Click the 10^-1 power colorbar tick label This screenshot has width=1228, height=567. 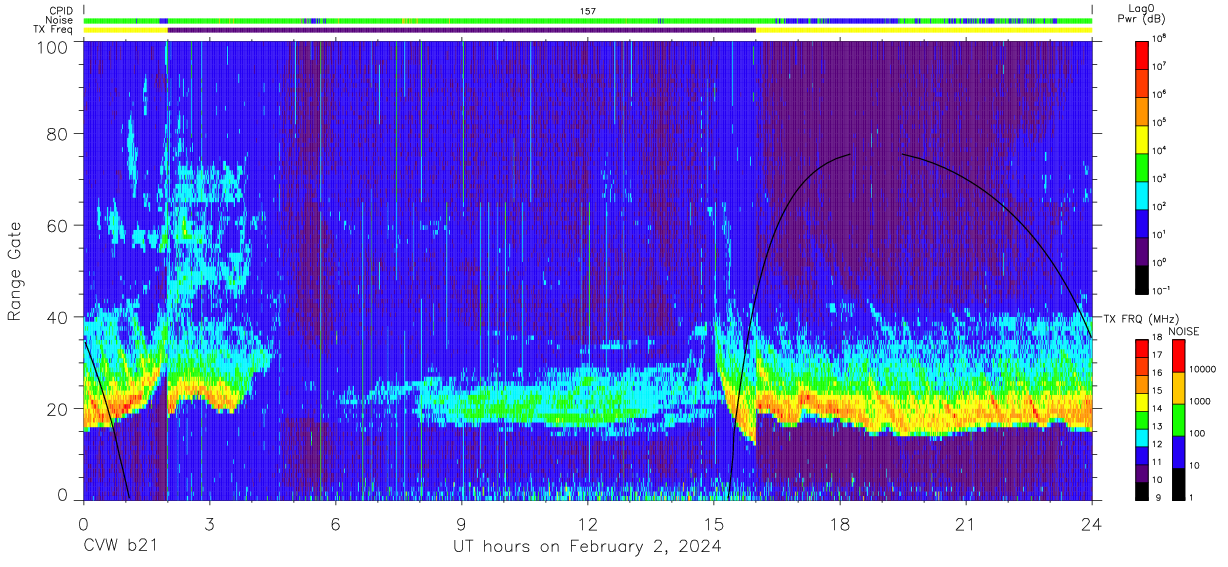point(1162,291)
